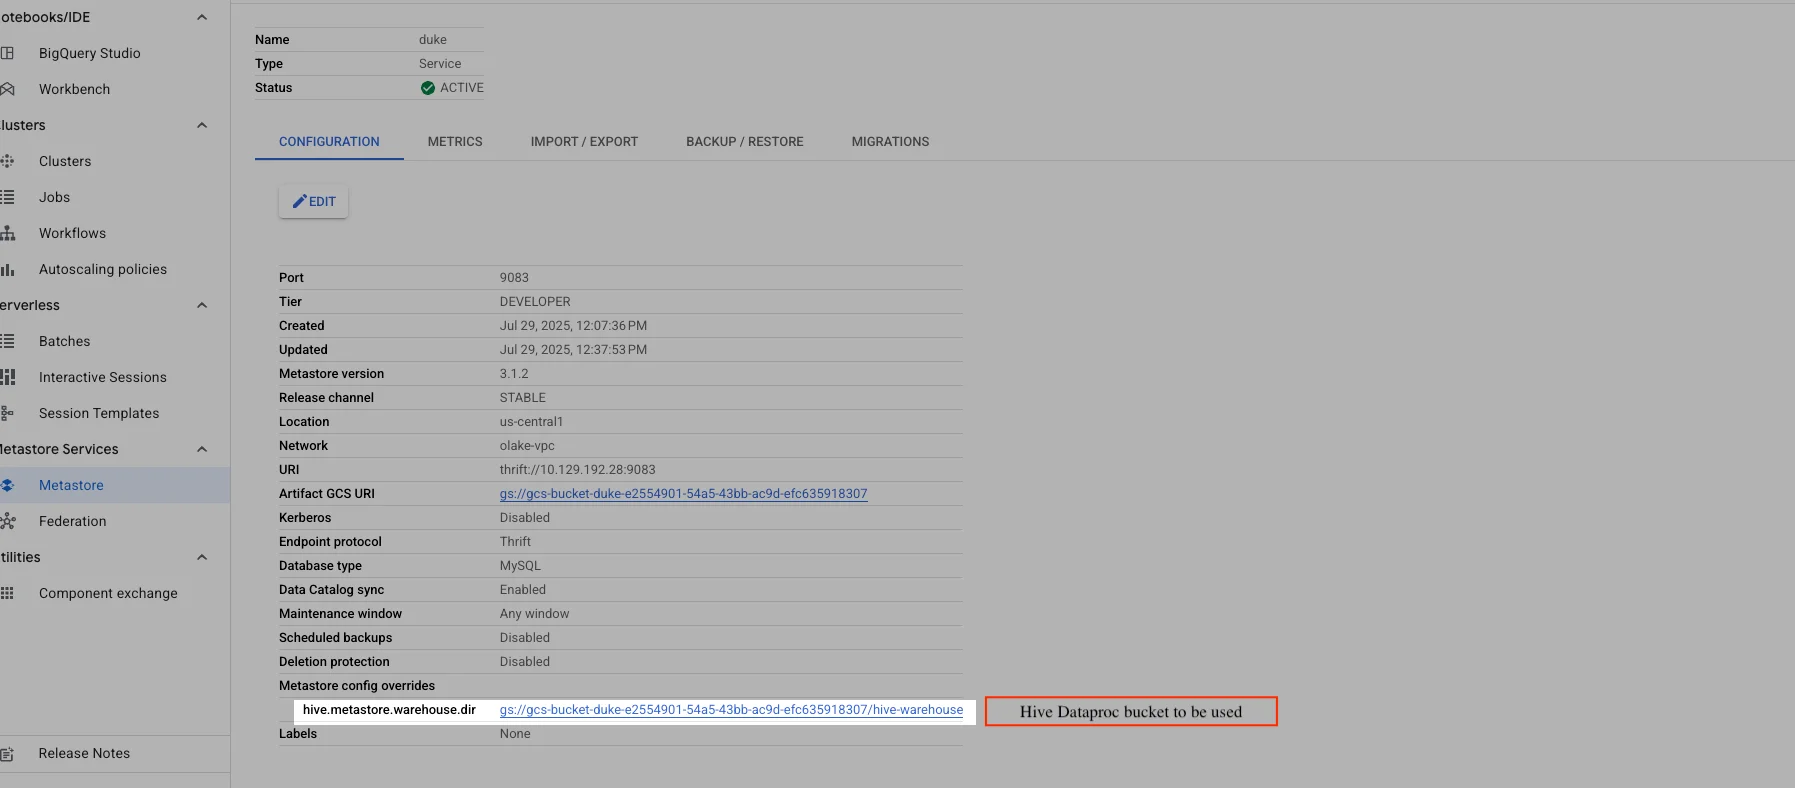Click the Component exchange grid icon

(x=7, y=593)
